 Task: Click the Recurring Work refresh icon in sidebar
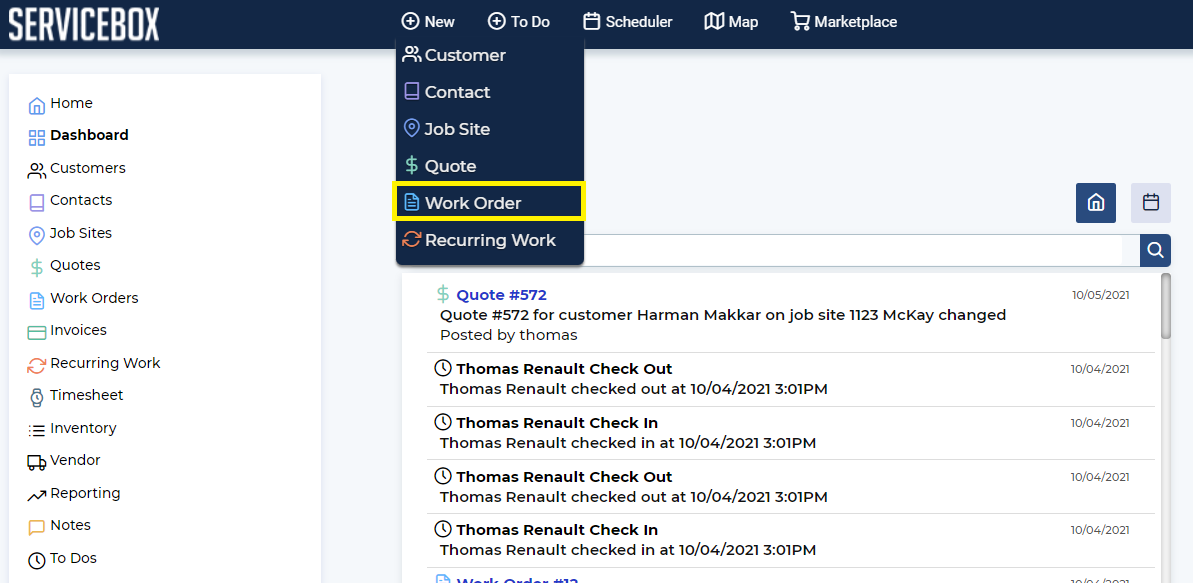point(37,365)
